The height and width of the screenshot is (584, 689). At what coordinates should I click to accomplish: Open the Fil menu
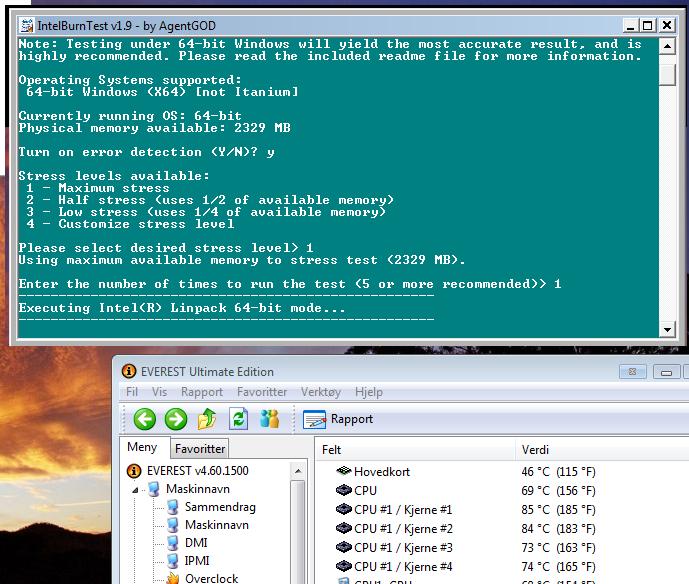[x=132, y=392]
